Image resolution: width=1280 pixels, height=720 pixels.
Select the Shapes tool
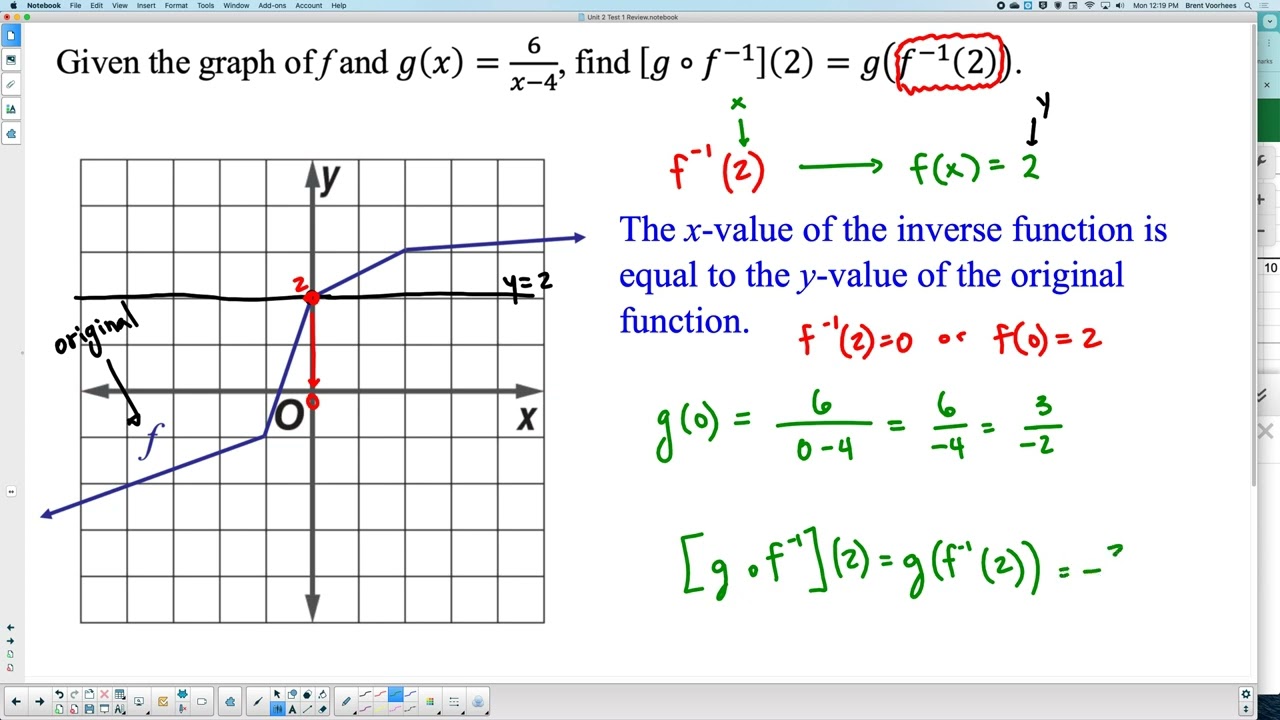click(x=292, y=694)
